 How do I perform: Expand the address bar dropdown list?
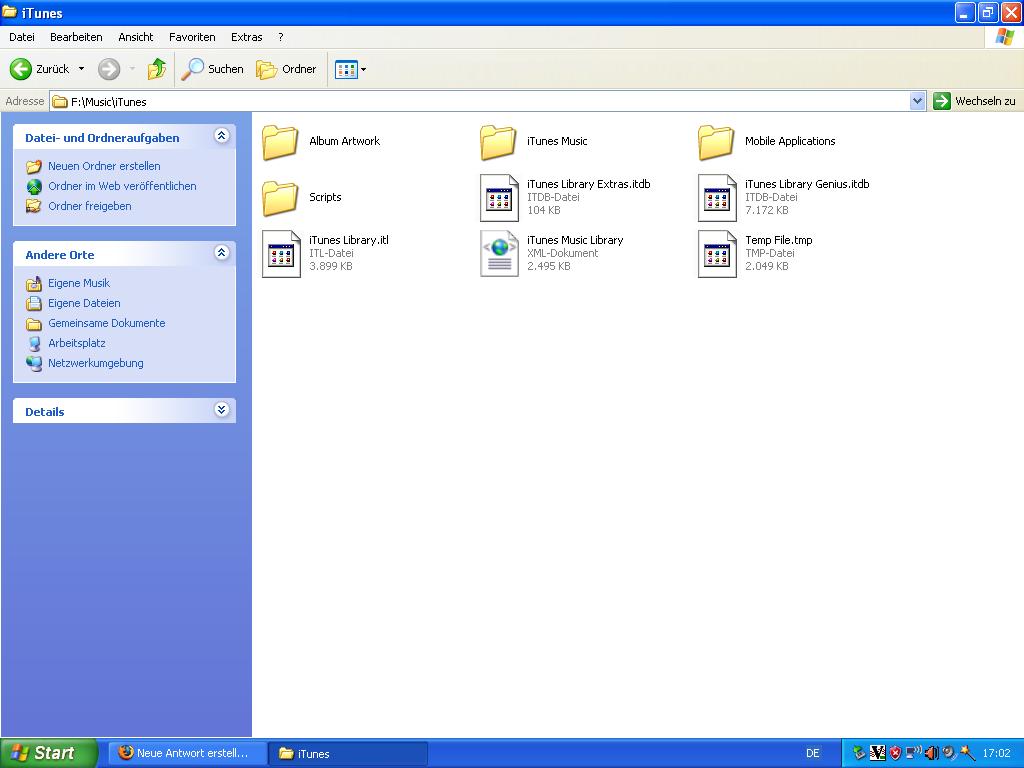pyautogui.click(x=918, y=101)
